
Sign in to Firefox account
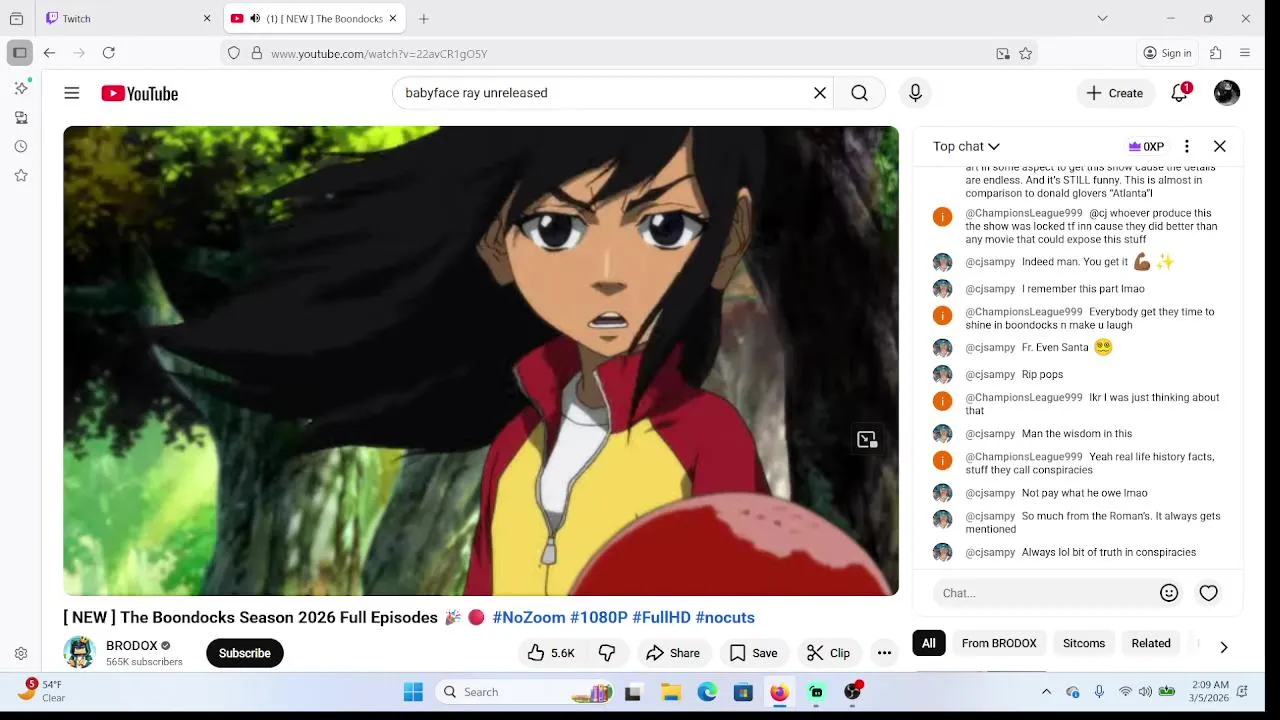pos(1167,53)
